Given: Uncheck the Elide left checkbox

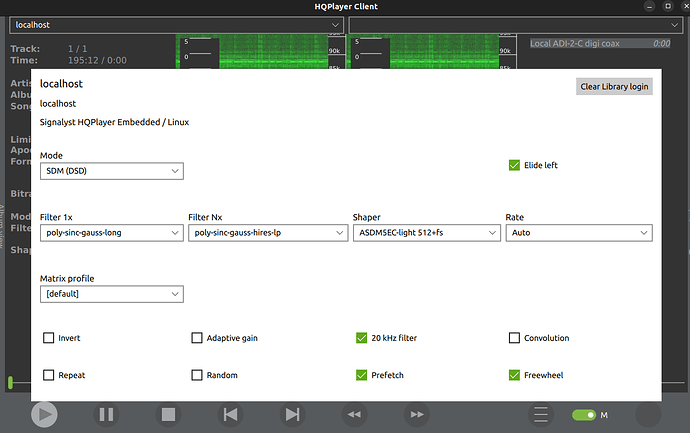Looking at the screenshot, I should [x=515, y=165].
